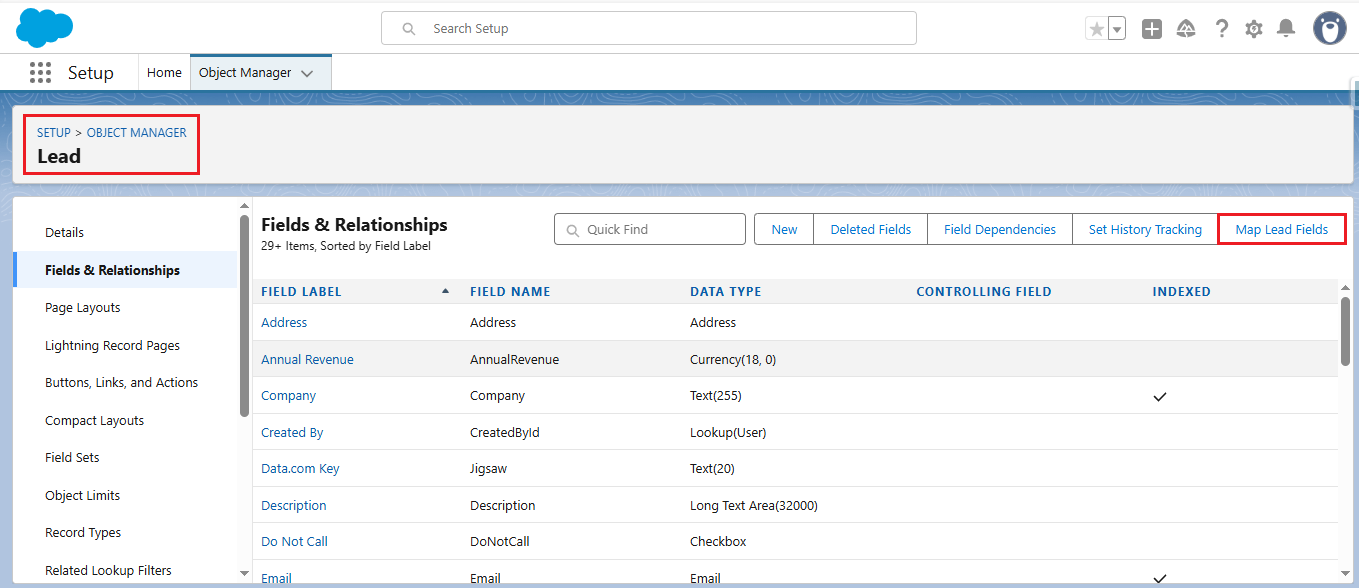Viewport: 1359px width, 588px height.
Task: Click the Search Setup field
Action: coord(649,28)
